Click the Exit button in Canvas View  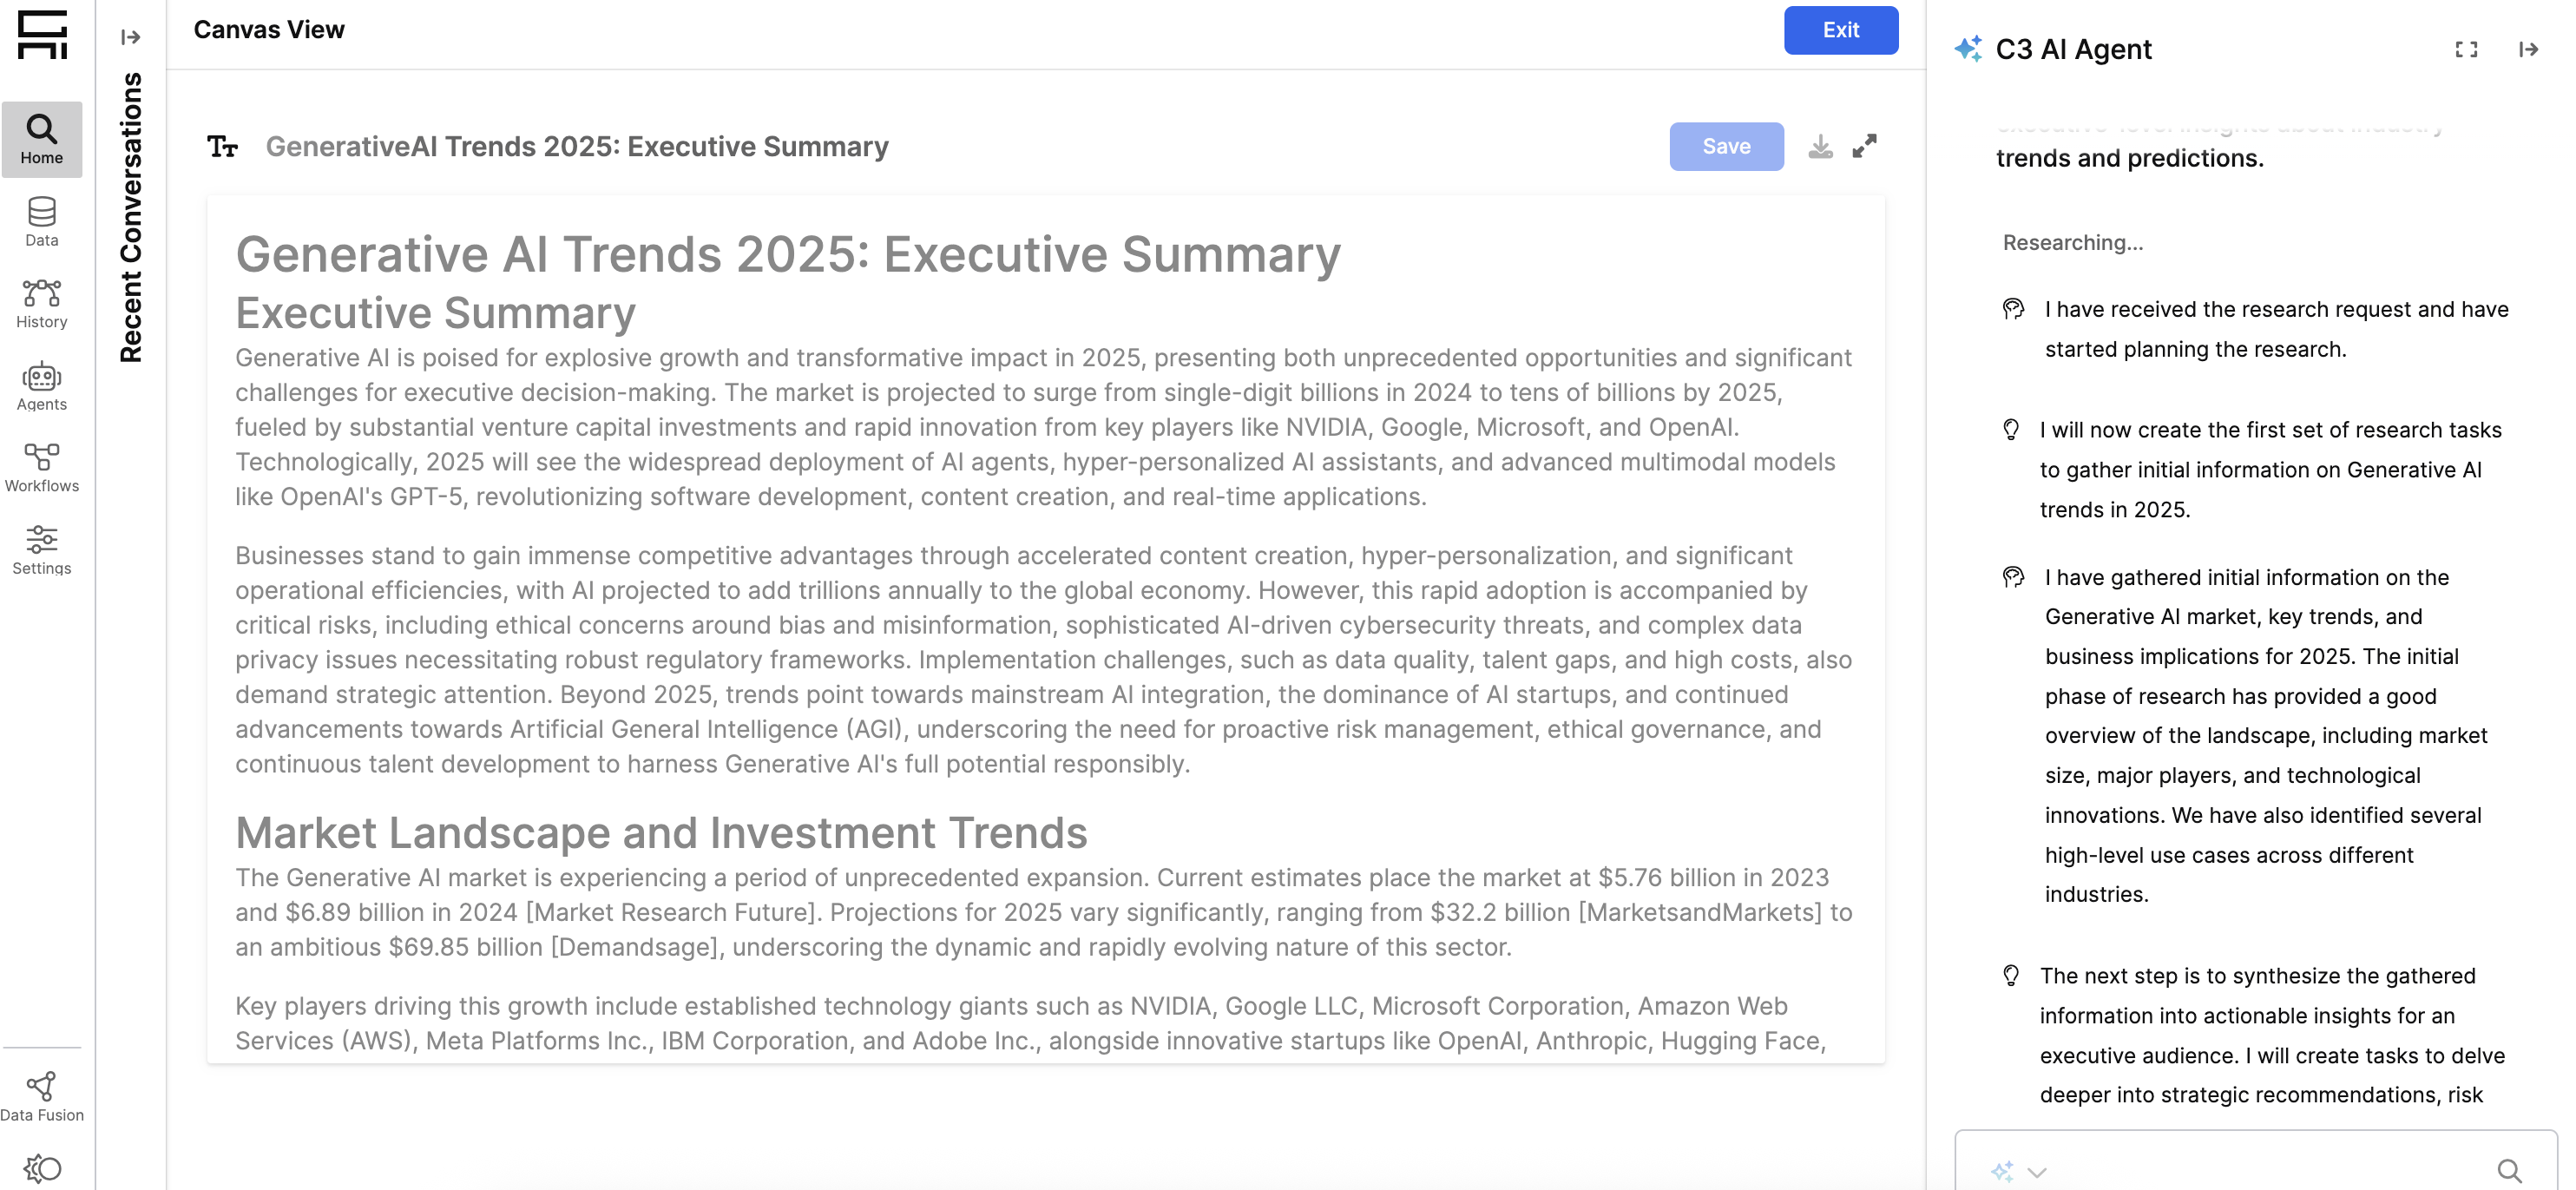[x=1840, y=30]
